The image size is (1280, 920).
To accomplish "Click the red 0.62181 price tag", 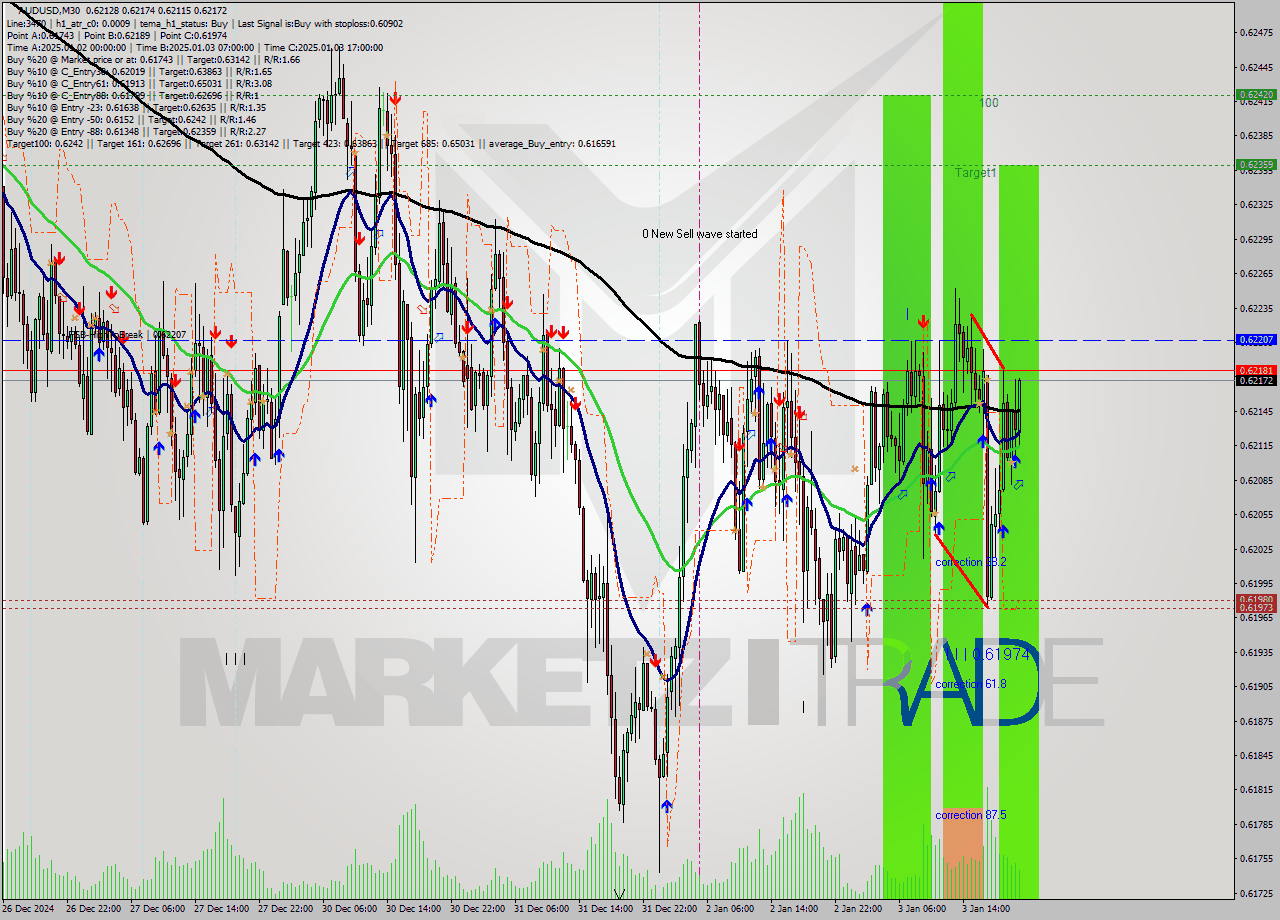I will click(x=1256, y=370).
